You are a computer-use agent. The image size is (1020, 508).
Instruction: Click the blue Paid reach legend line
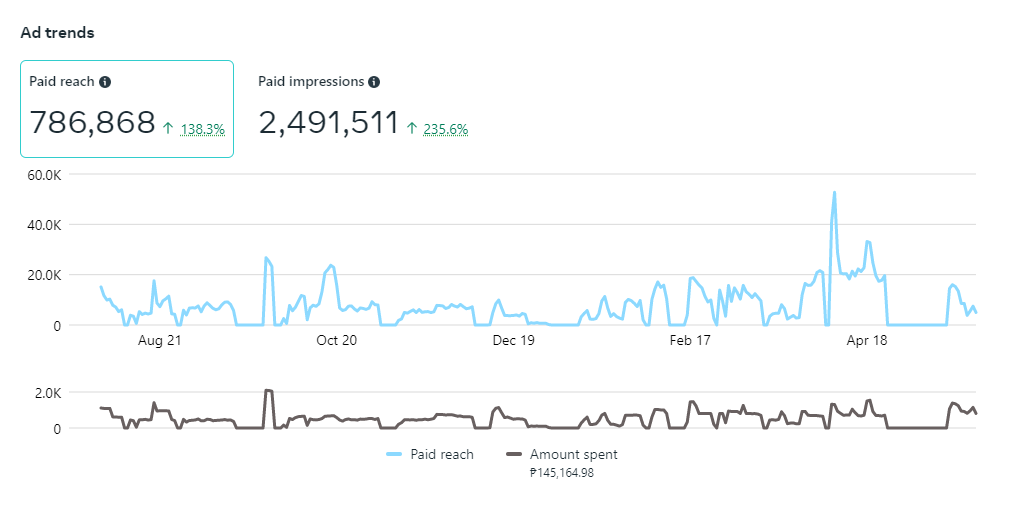tap(393, 454)
